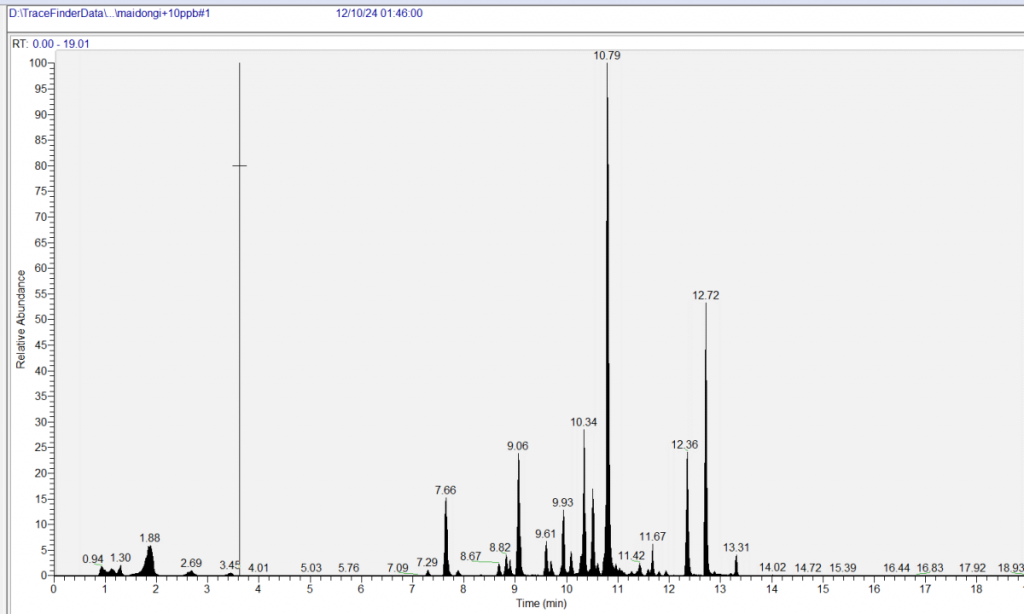Select the 10.34 peak label
Viewport: 1024px width, 614px height.
pos(584,423)
